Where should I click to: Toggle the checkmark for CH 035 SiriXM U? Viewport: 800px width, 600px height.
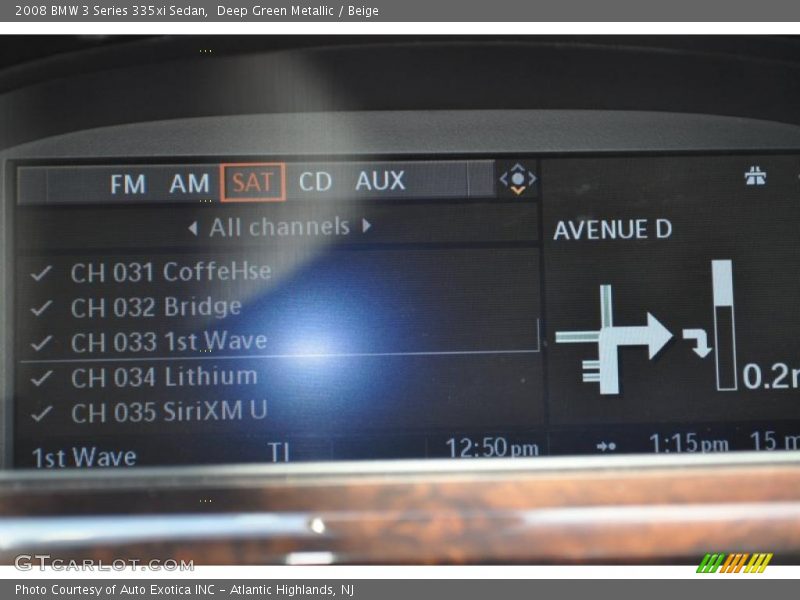[41, 413]
